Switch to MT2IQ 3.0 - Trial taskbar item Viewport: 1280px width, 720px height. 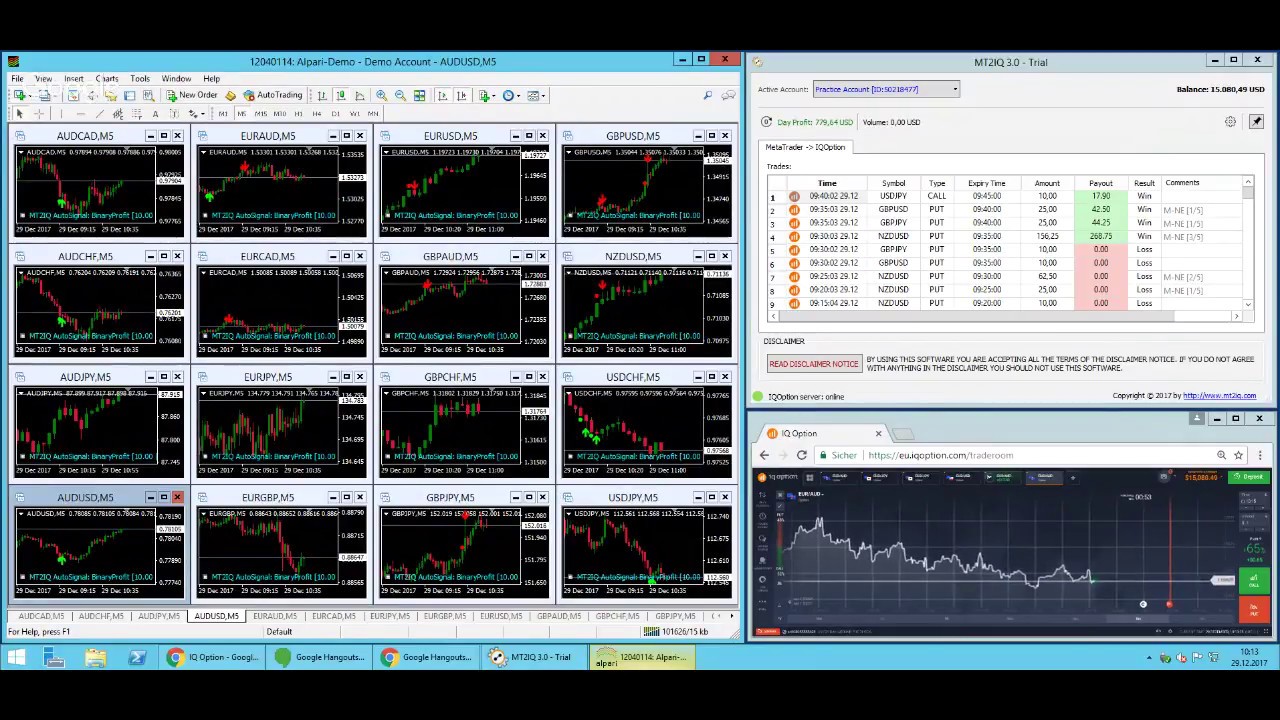click(x=530, y=657)
